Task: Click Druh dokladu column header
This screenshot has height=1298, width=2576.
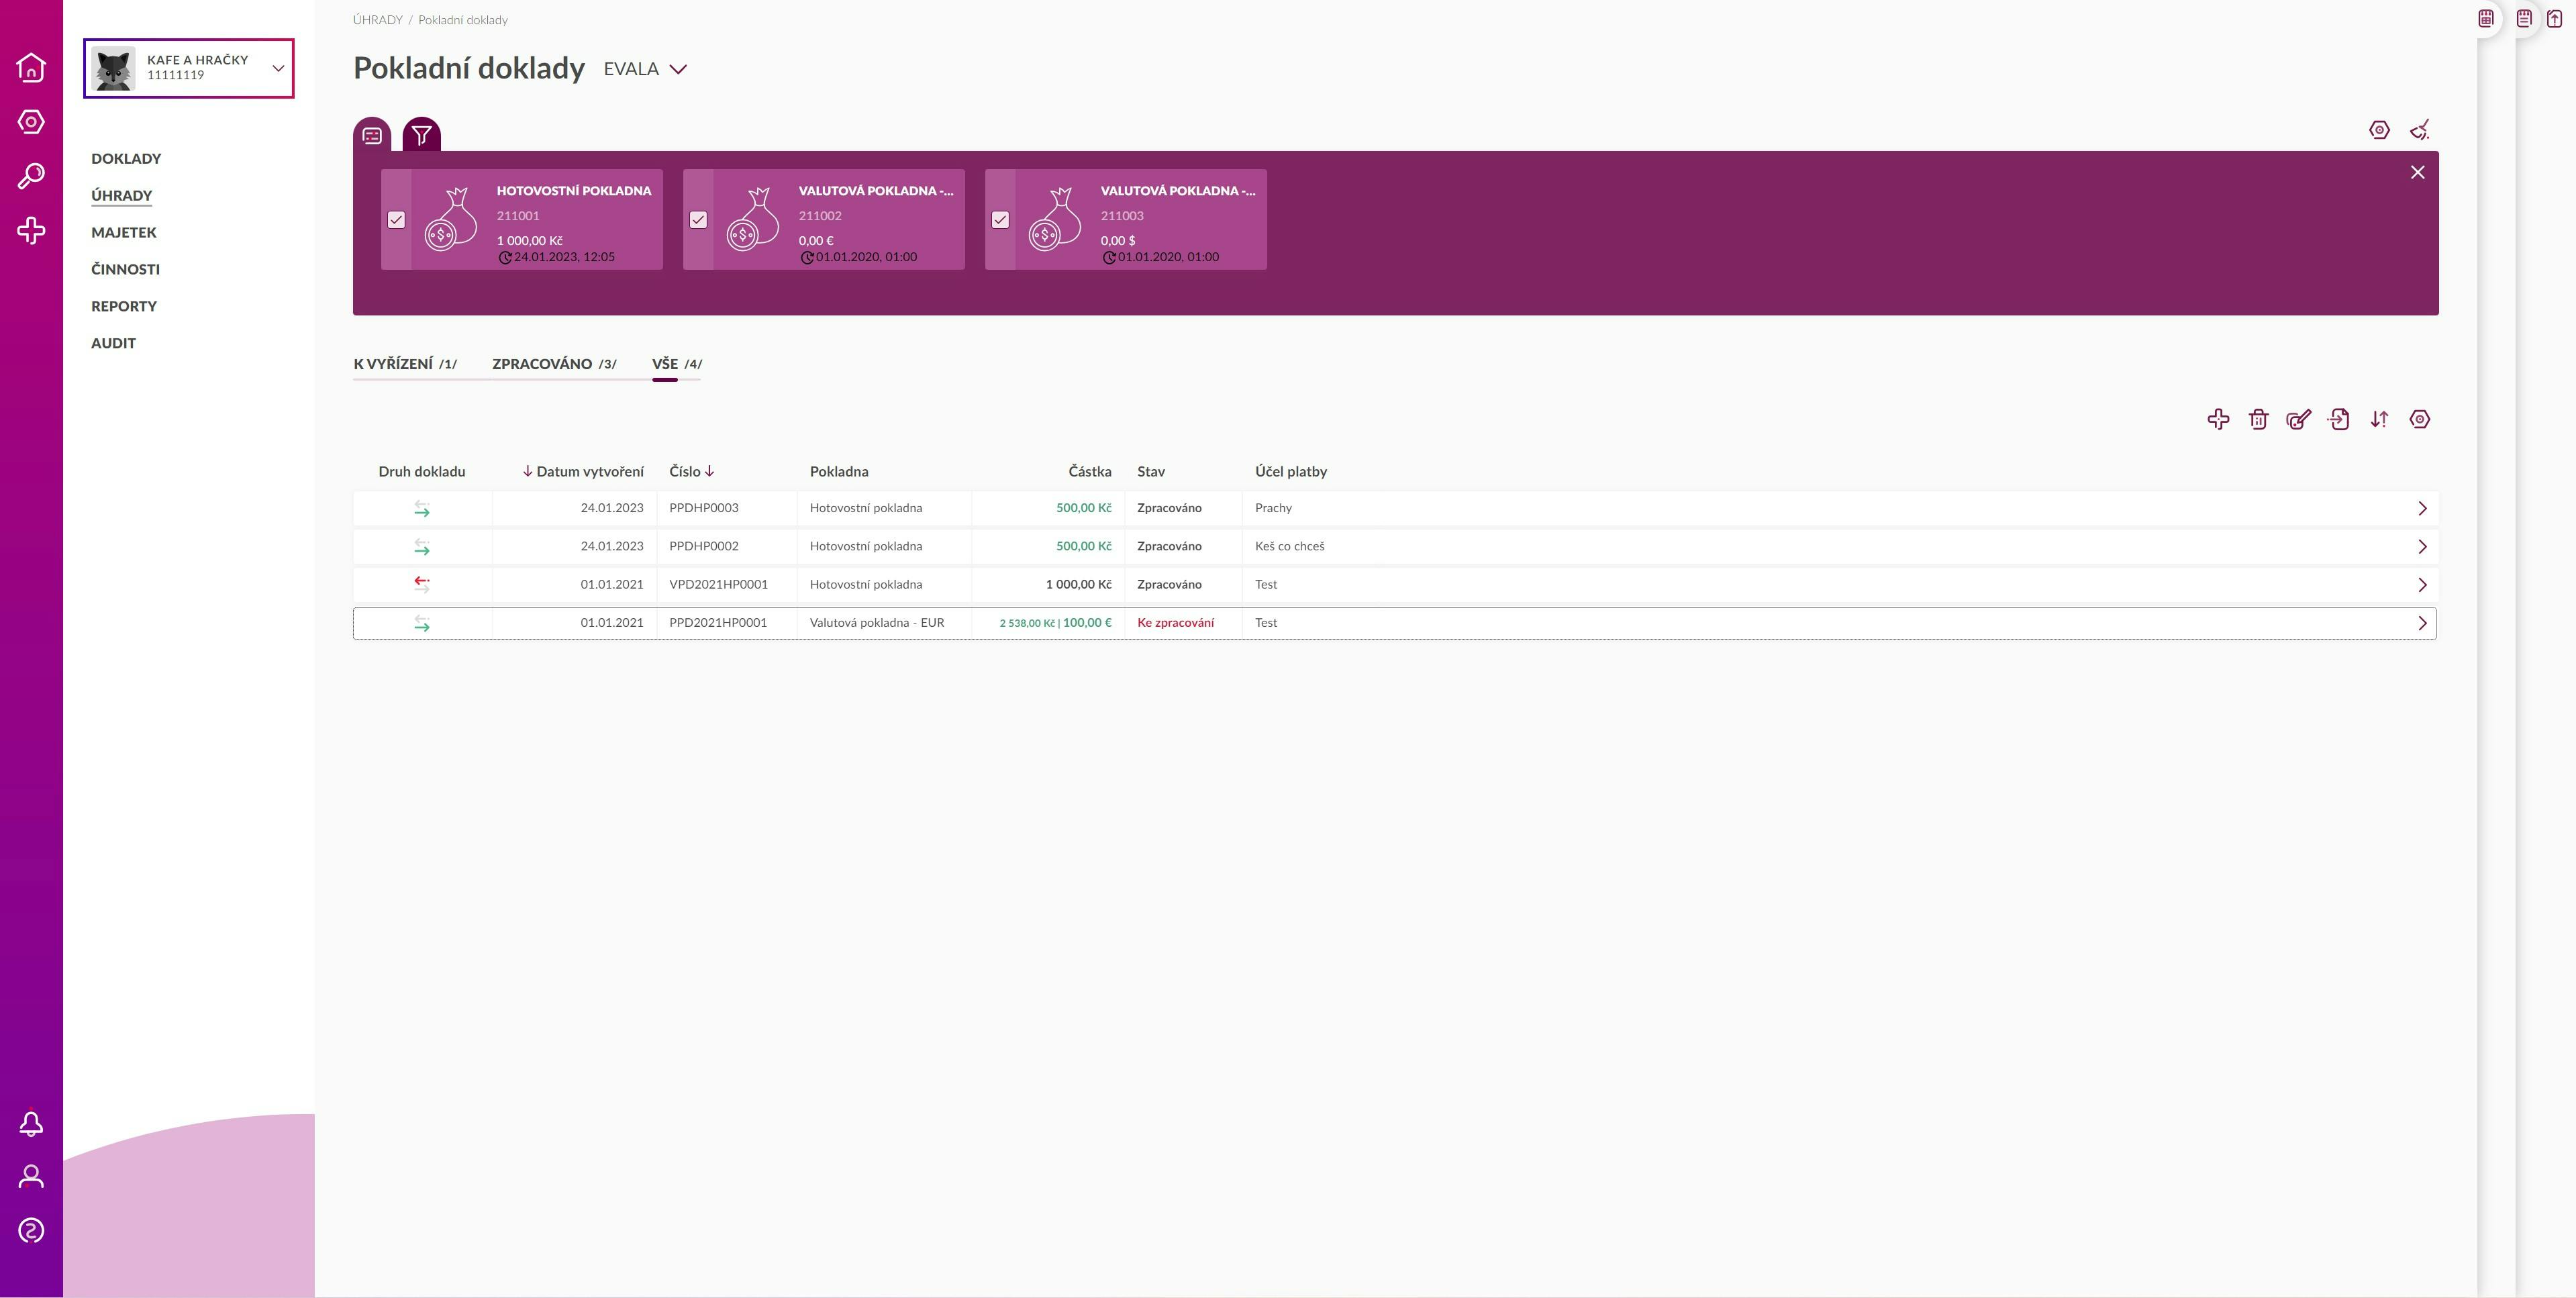Action: (421, 471)
